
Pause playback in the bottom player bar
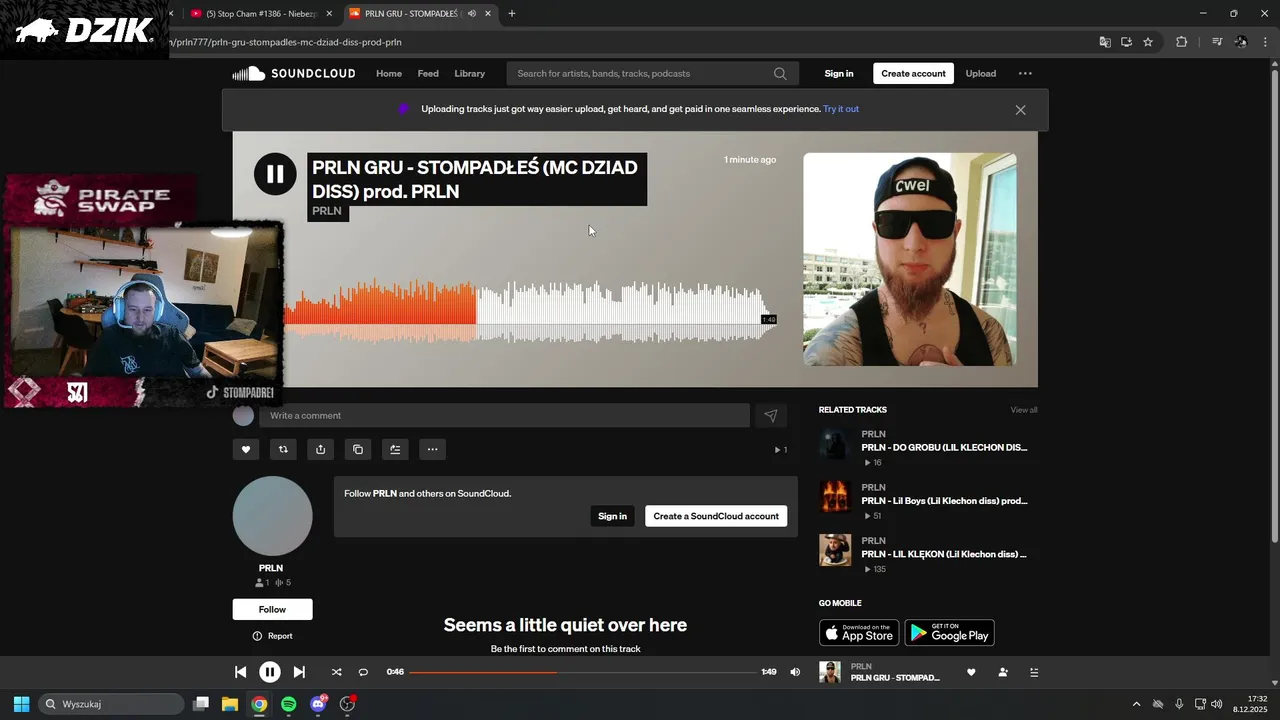click(270, 672)
